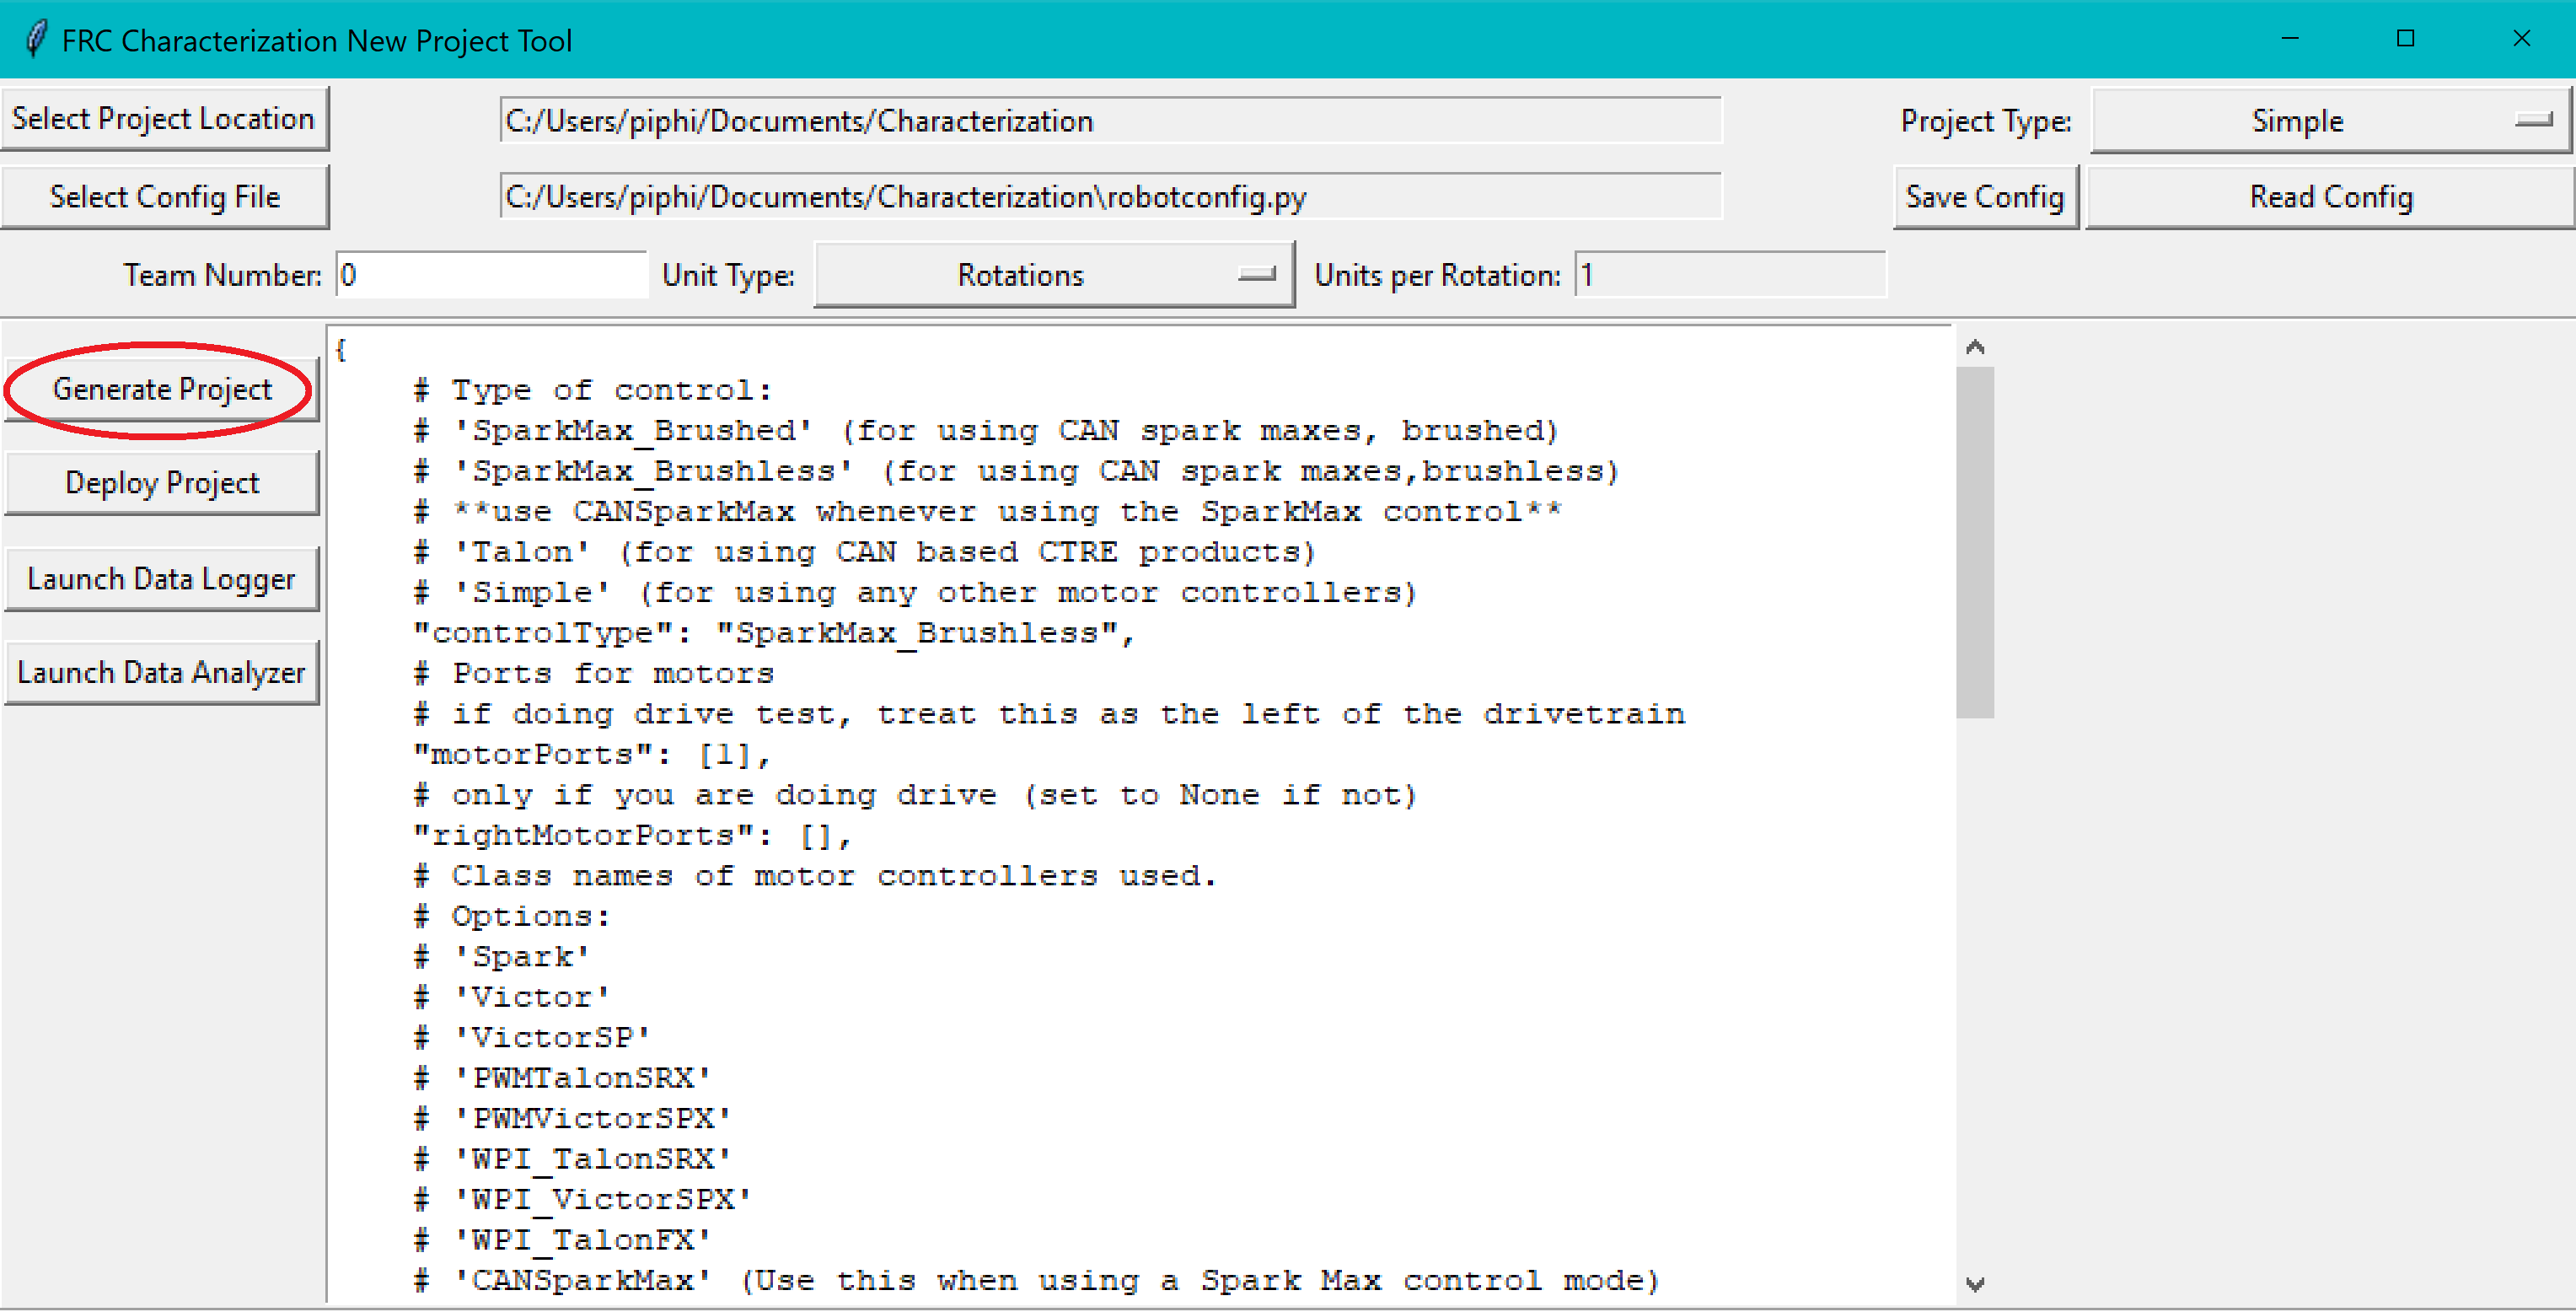This screenshot has height=1312, width=2576.
Task: Click Generate Project button
Action: pyautogui.click(x=162, y=389)
